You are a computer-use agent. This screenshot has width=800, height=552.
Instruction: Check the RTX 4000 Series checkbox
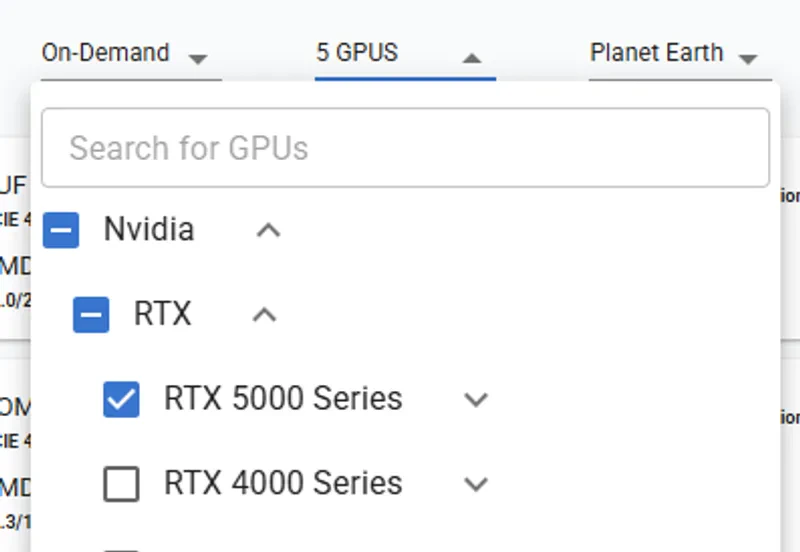[121, 484]
